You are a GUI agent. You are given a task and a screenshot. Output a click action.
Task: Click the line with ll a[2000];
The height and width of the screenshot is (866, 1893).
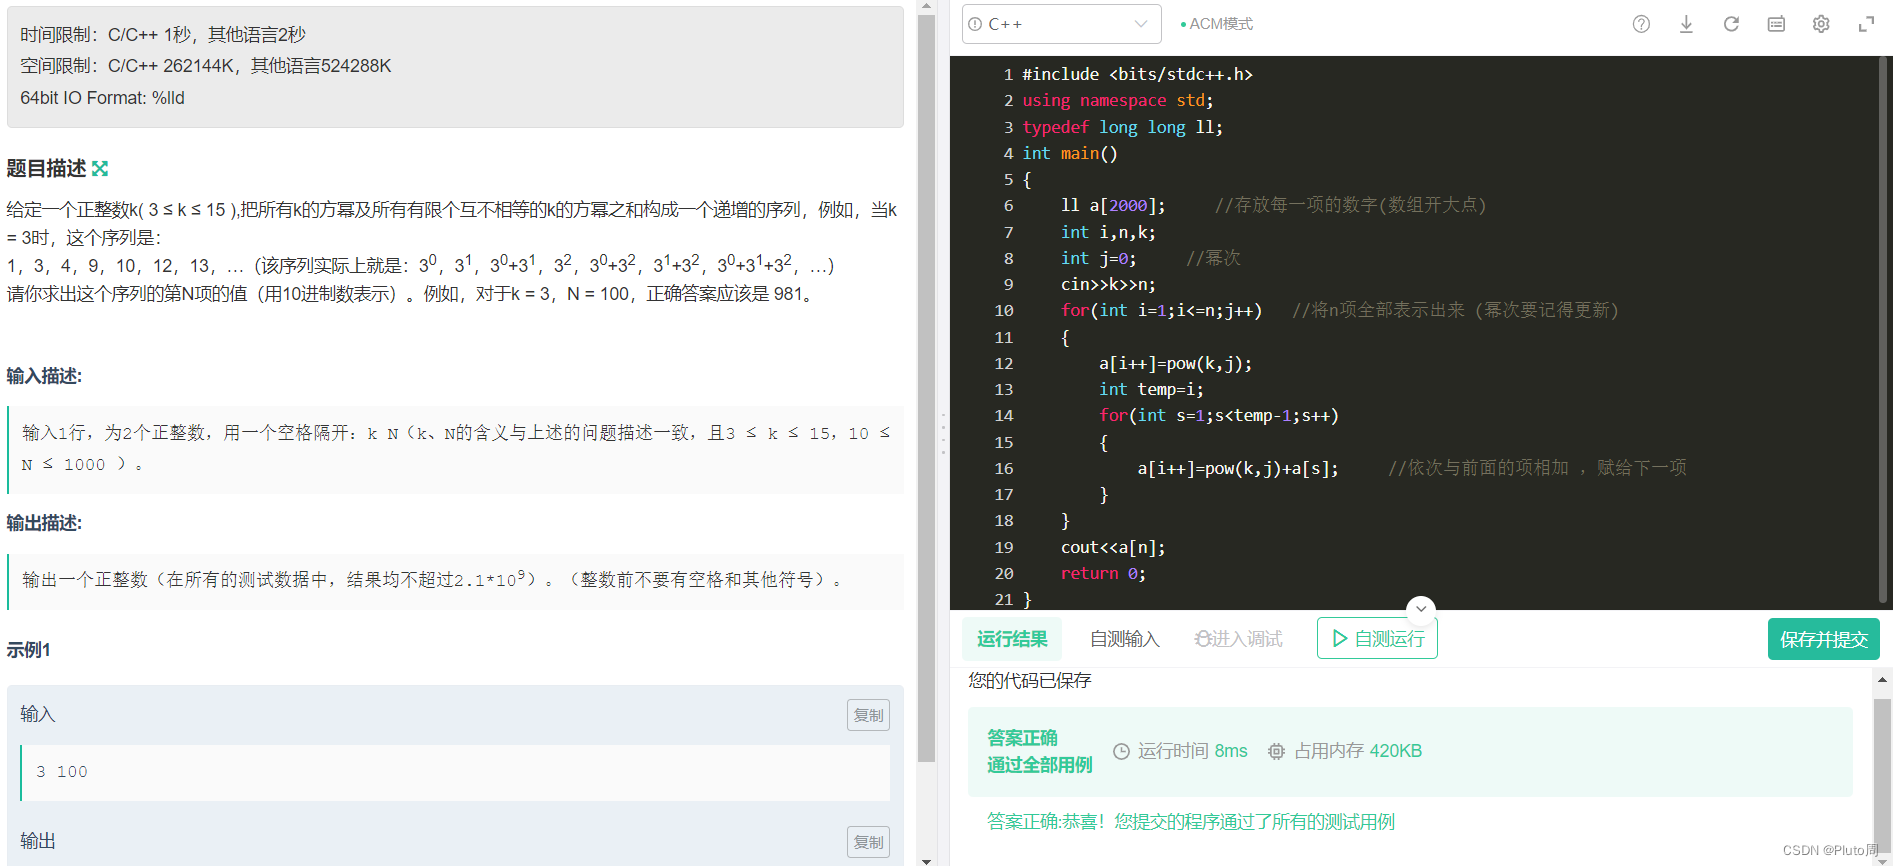(1113, 206)
